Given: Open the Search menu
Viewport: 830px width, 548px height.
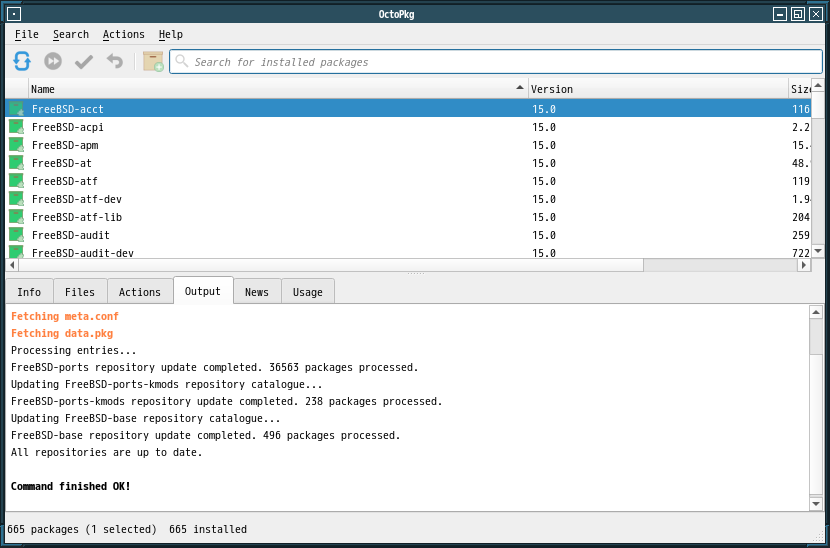Looking at the screenshot, I should pos(71,34).
